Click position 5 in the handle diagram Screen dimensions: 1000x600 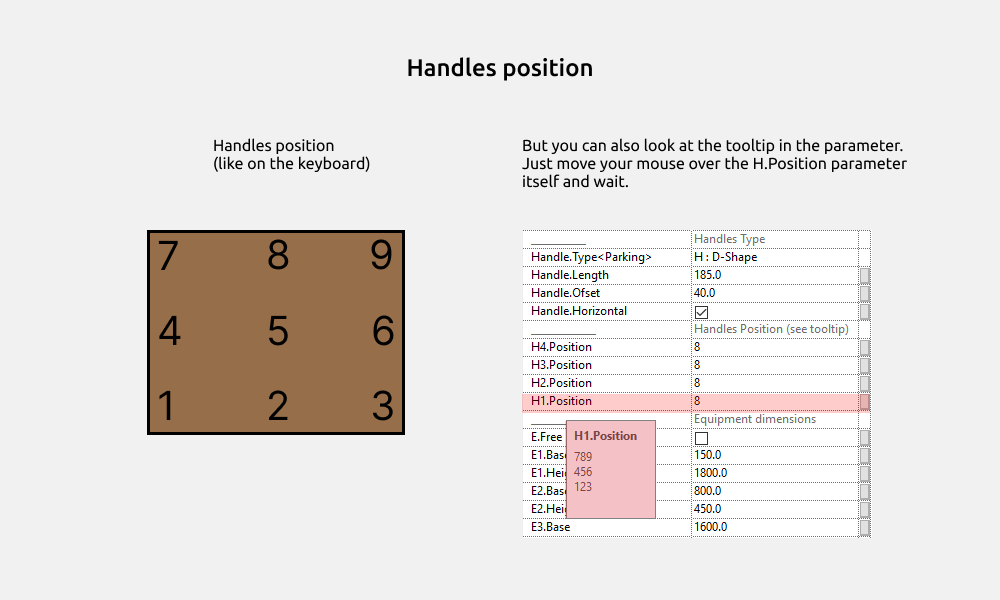click(278, 331)
